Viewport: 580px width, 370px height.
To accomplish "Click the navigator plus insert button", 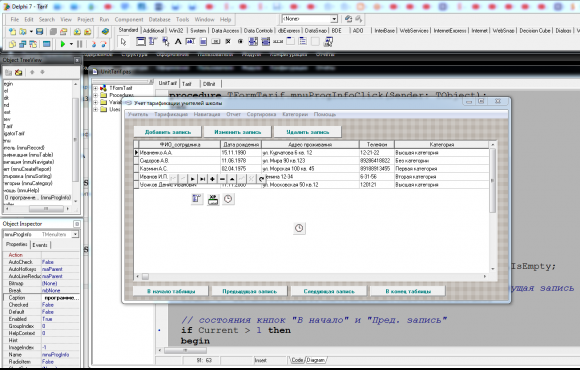I will [212, 179].
